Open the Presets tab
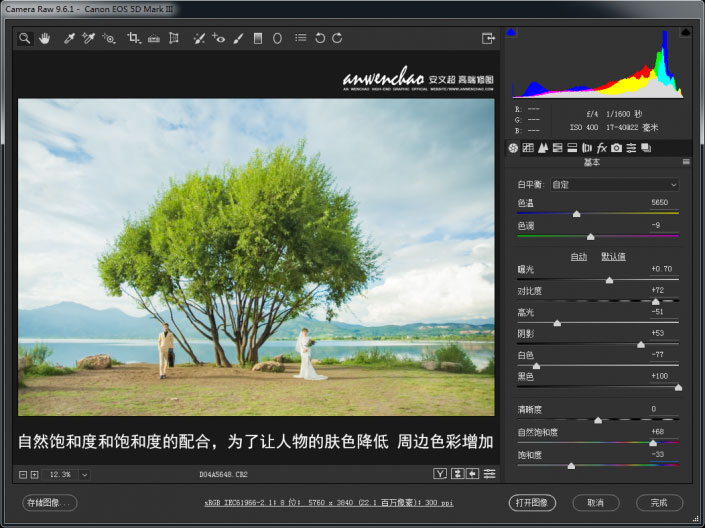Viewport: 705px width, 528px height. (631, 148)
